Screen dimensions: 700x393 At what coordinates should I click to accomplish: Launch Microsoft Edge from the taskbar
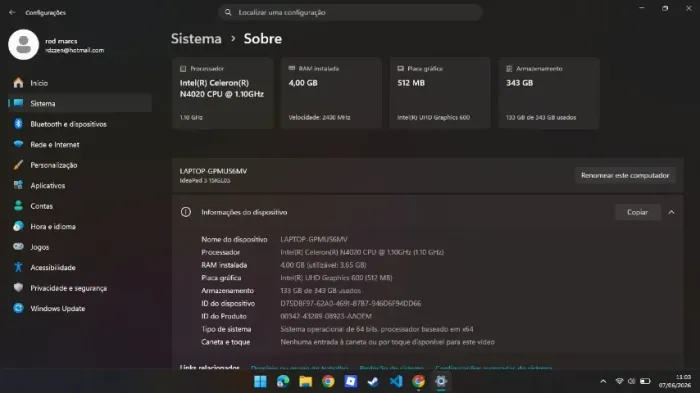pos(283,381)
